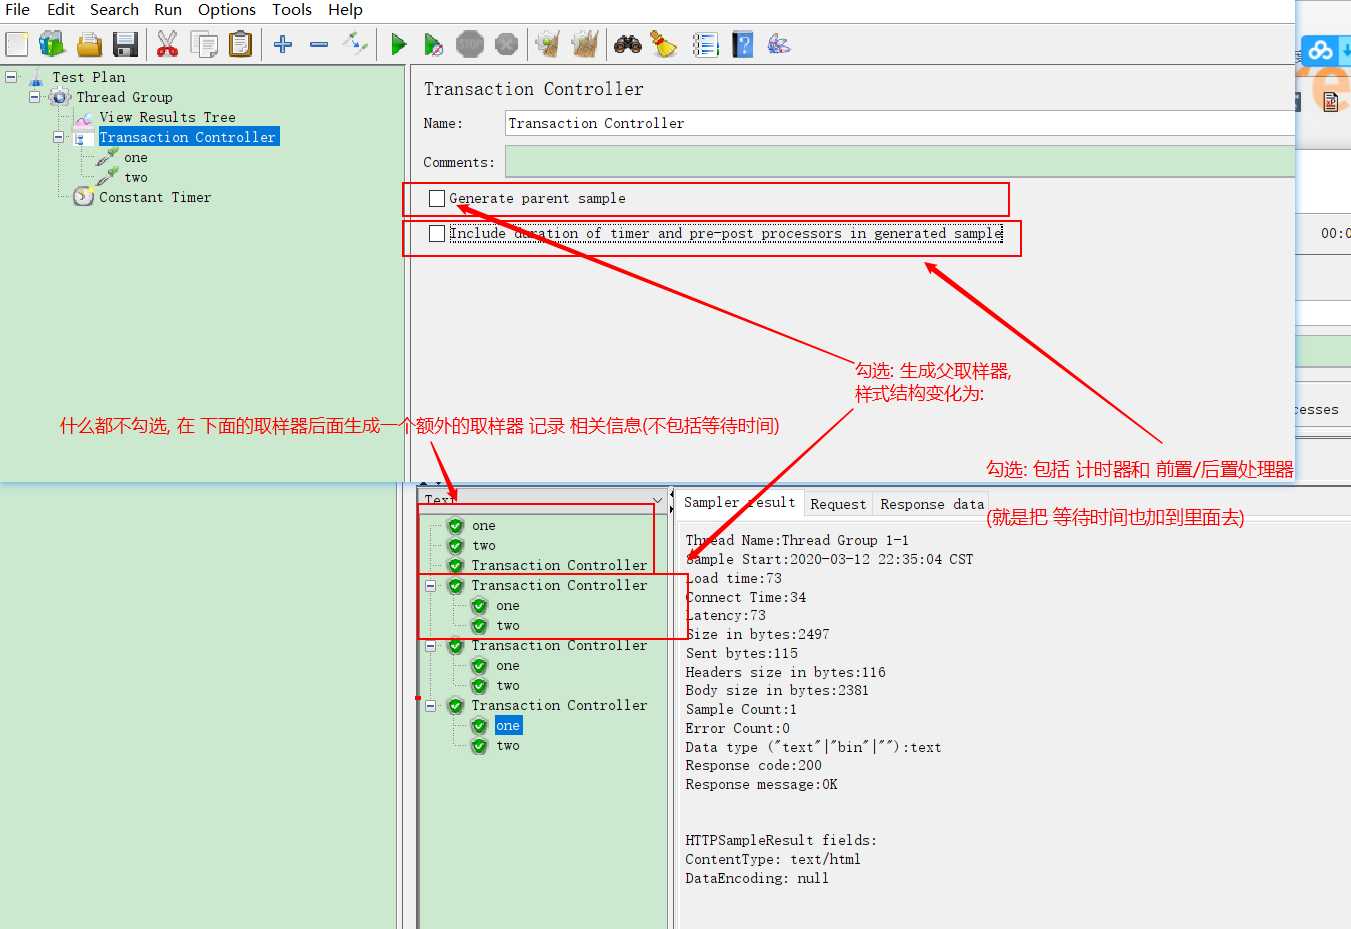Open Search with the binoculars icon
This screenshot has width=1351, height=929.
[x=628, y=44]
